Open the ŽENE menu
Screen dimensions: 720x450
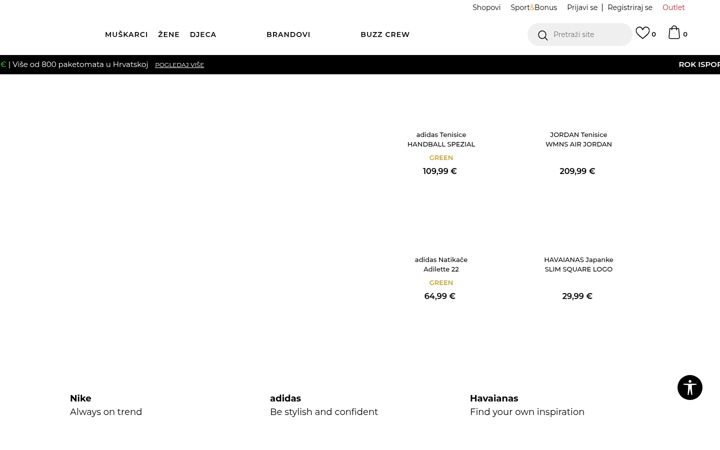tap(169, 34)
